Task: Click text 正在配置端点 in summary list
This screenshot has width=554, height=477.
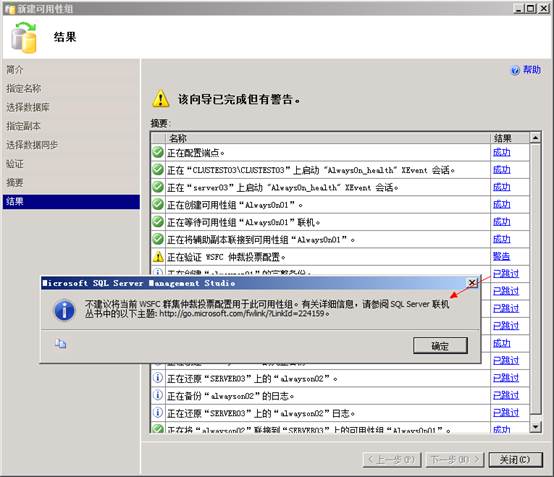Action: click(196, 153)
